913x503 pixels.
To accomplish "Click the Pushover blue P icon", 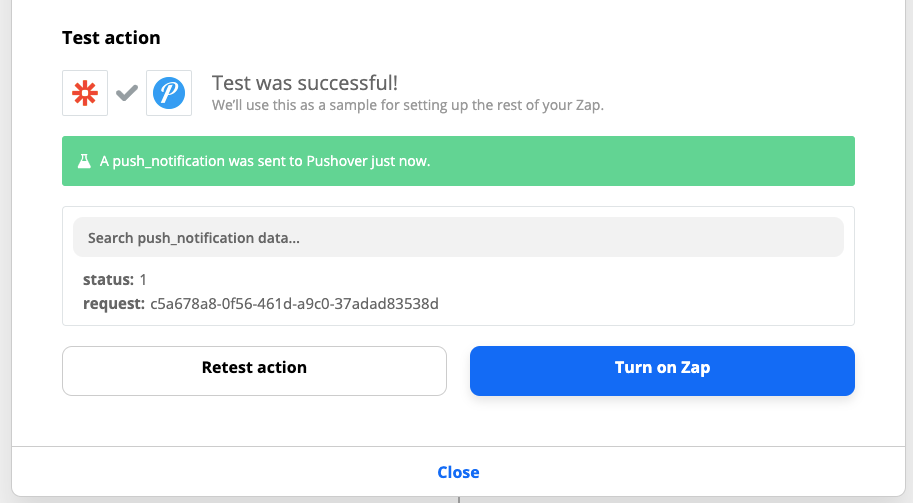I will click(x=169, y=93).
